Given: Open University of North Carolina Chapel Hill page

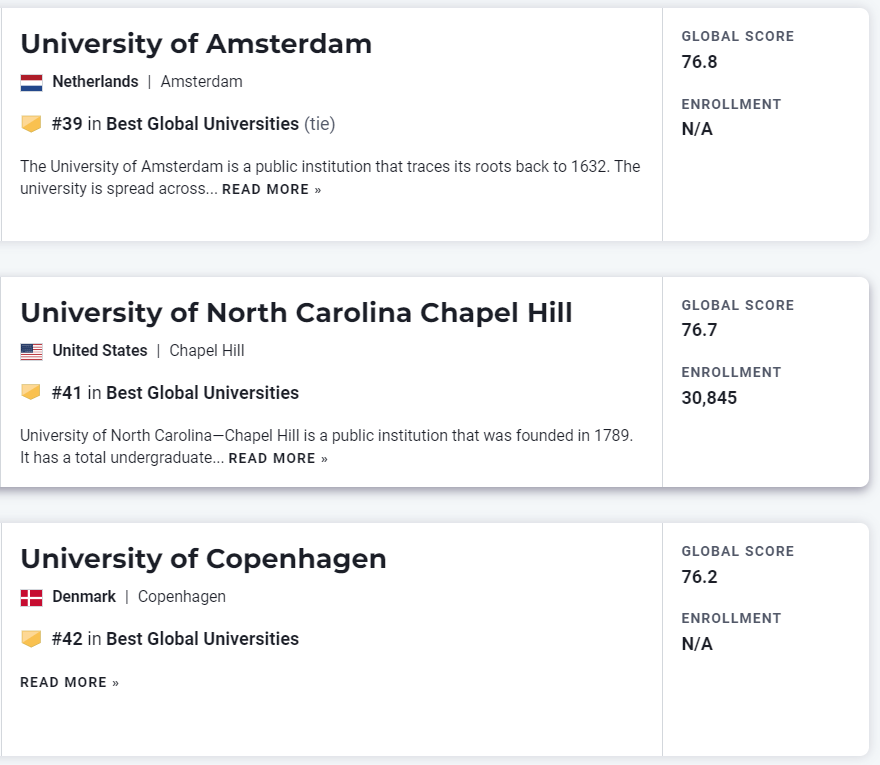Looking at the screenshot, I should tap(296, 313).
